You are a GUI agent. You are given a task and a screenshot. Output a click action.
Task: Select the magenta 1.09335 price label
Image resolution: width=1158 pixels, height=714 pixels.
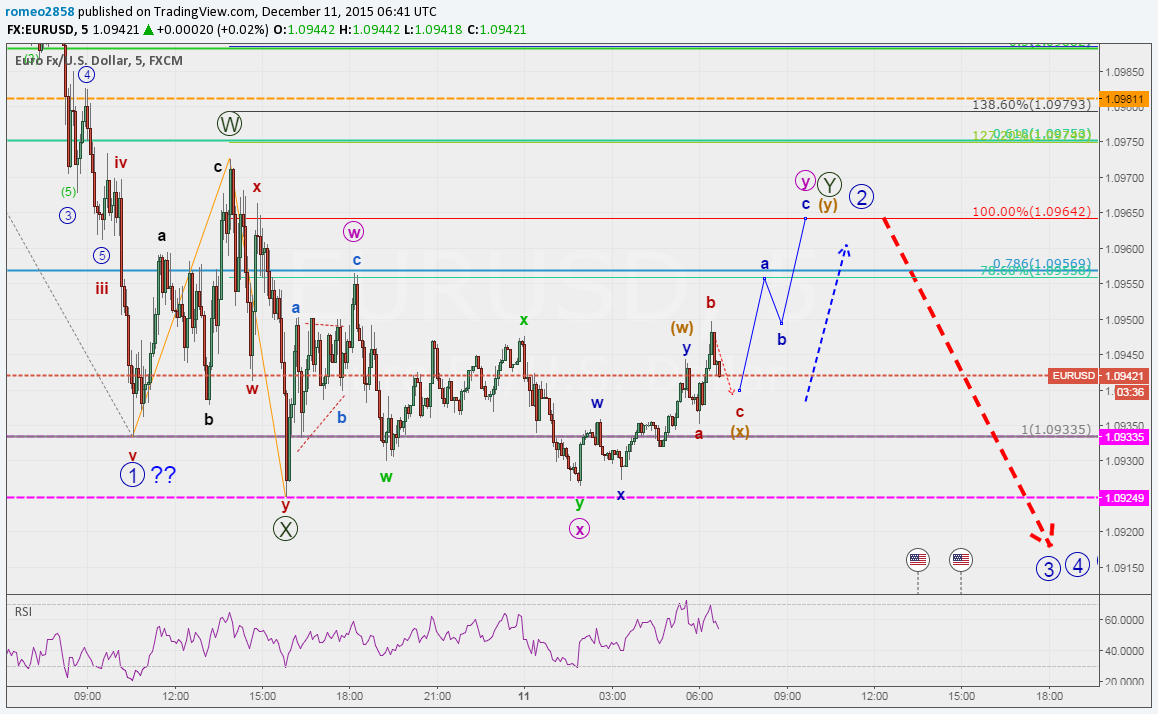click(x=1123, y=437)
